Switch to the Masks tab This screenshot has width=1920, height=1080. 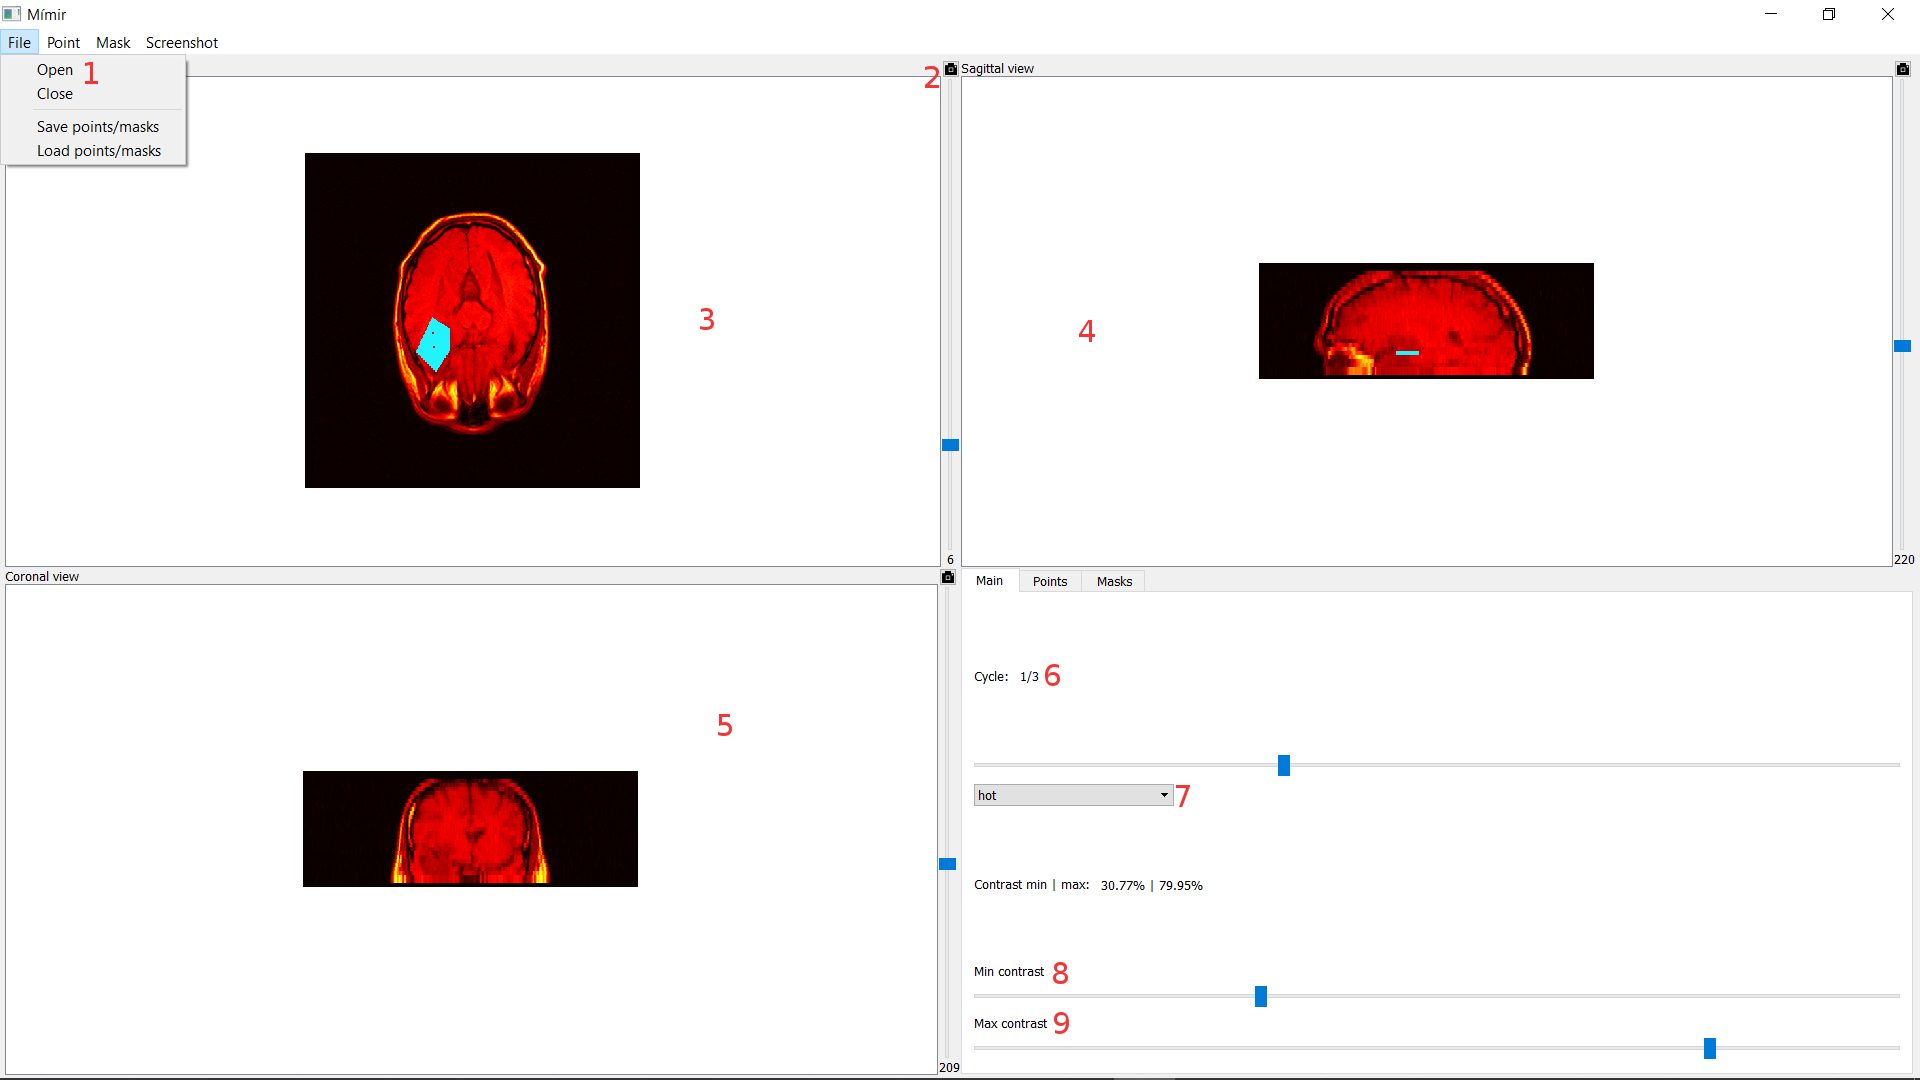point(1114,581)
